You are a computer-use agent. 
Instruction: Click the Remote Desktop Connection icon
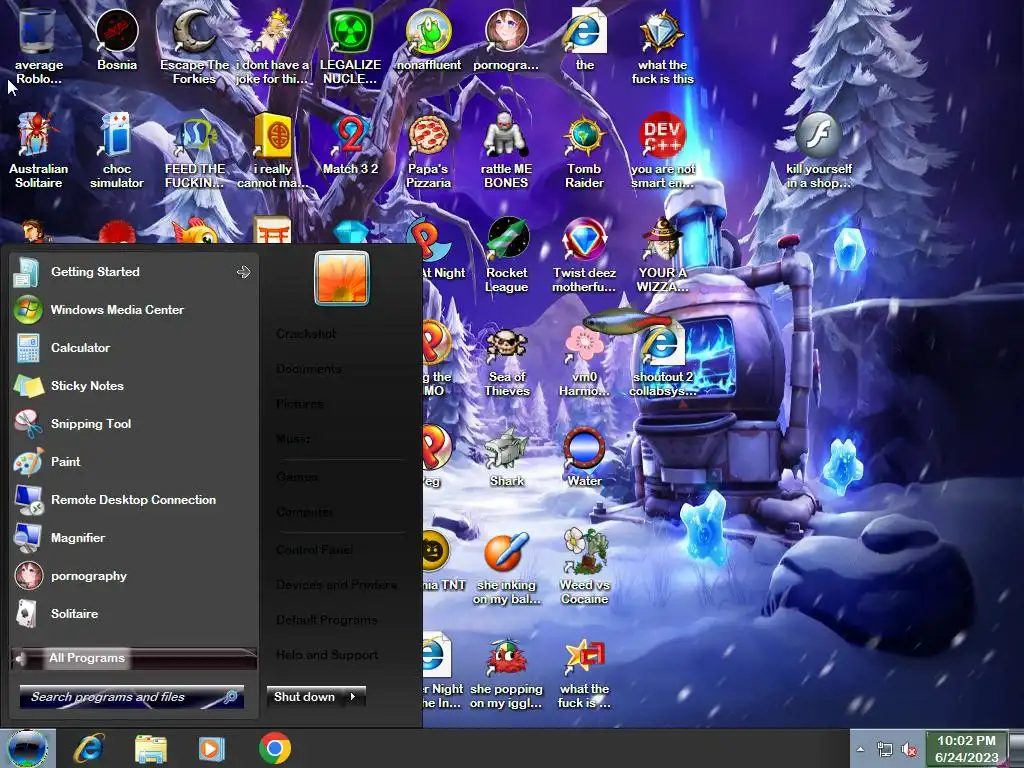click(x=28, y=500)
